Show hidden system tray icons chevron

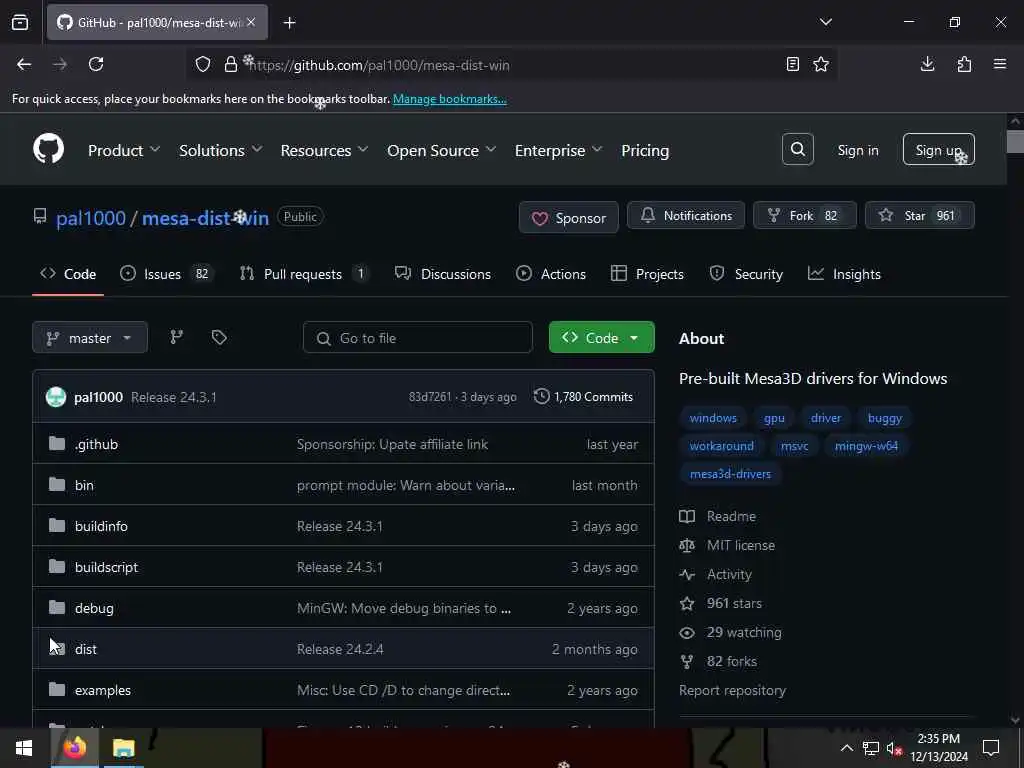[x=846, y=748]
